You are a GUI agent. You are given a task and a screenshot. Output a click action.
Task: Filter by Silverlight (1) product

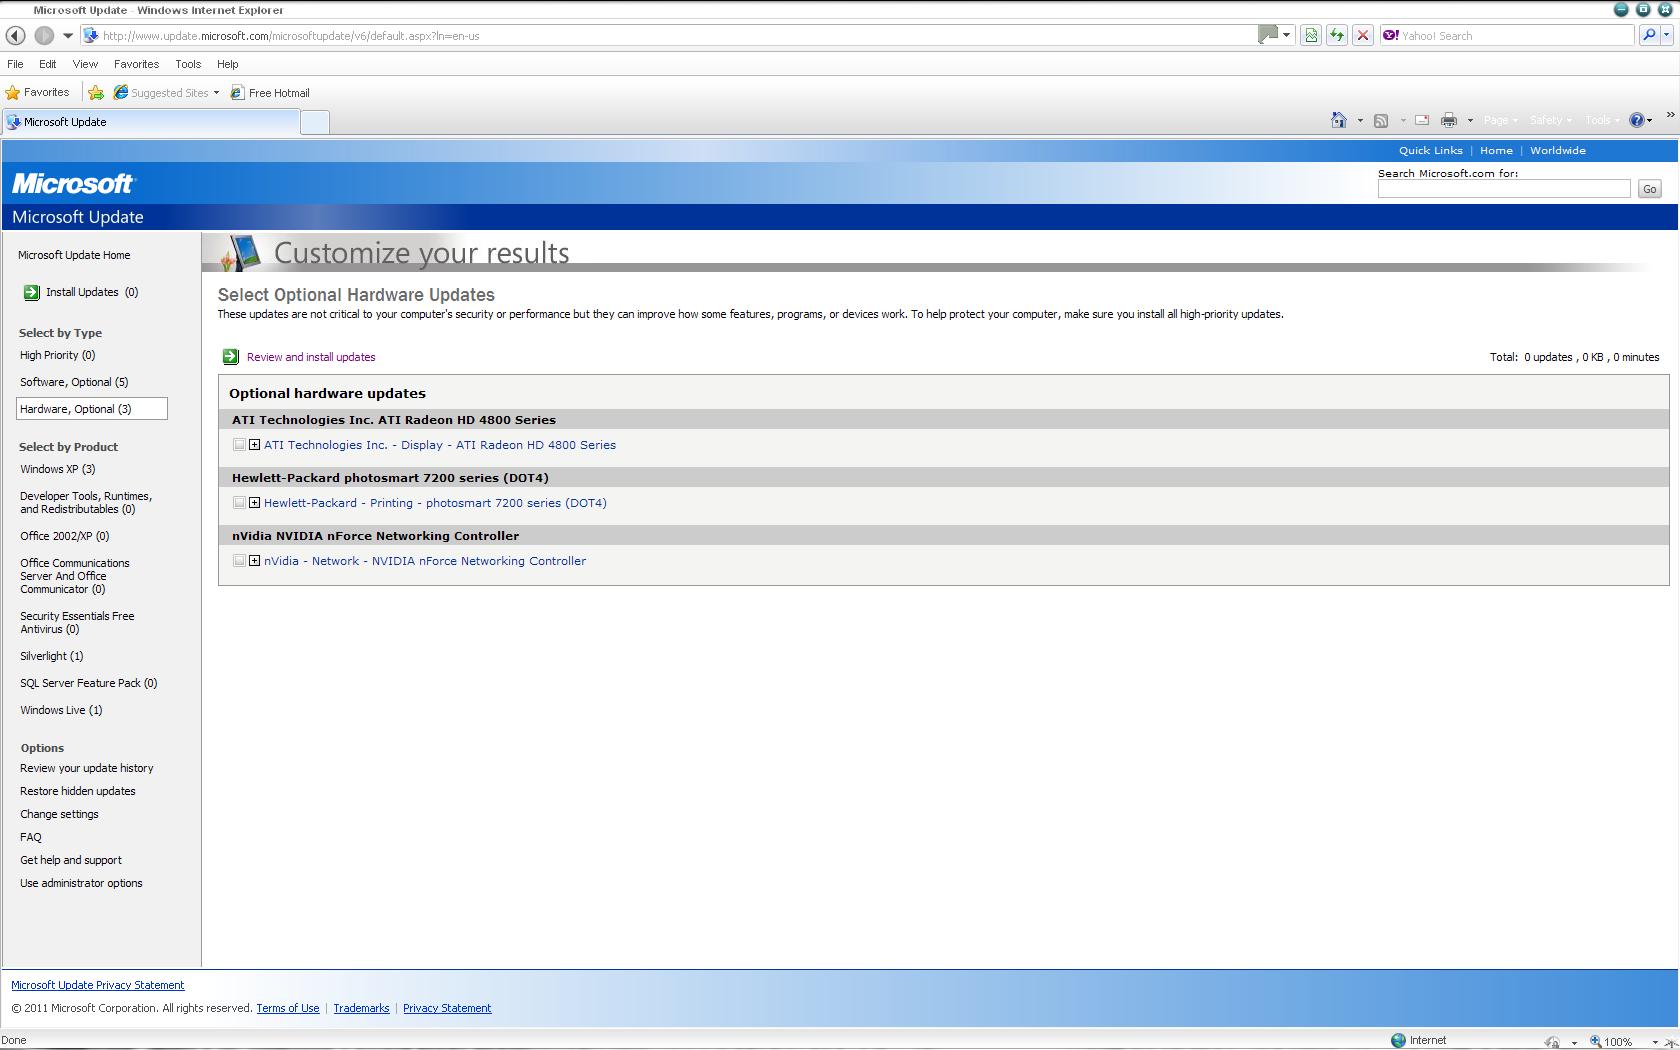click(x=51, y=657)
